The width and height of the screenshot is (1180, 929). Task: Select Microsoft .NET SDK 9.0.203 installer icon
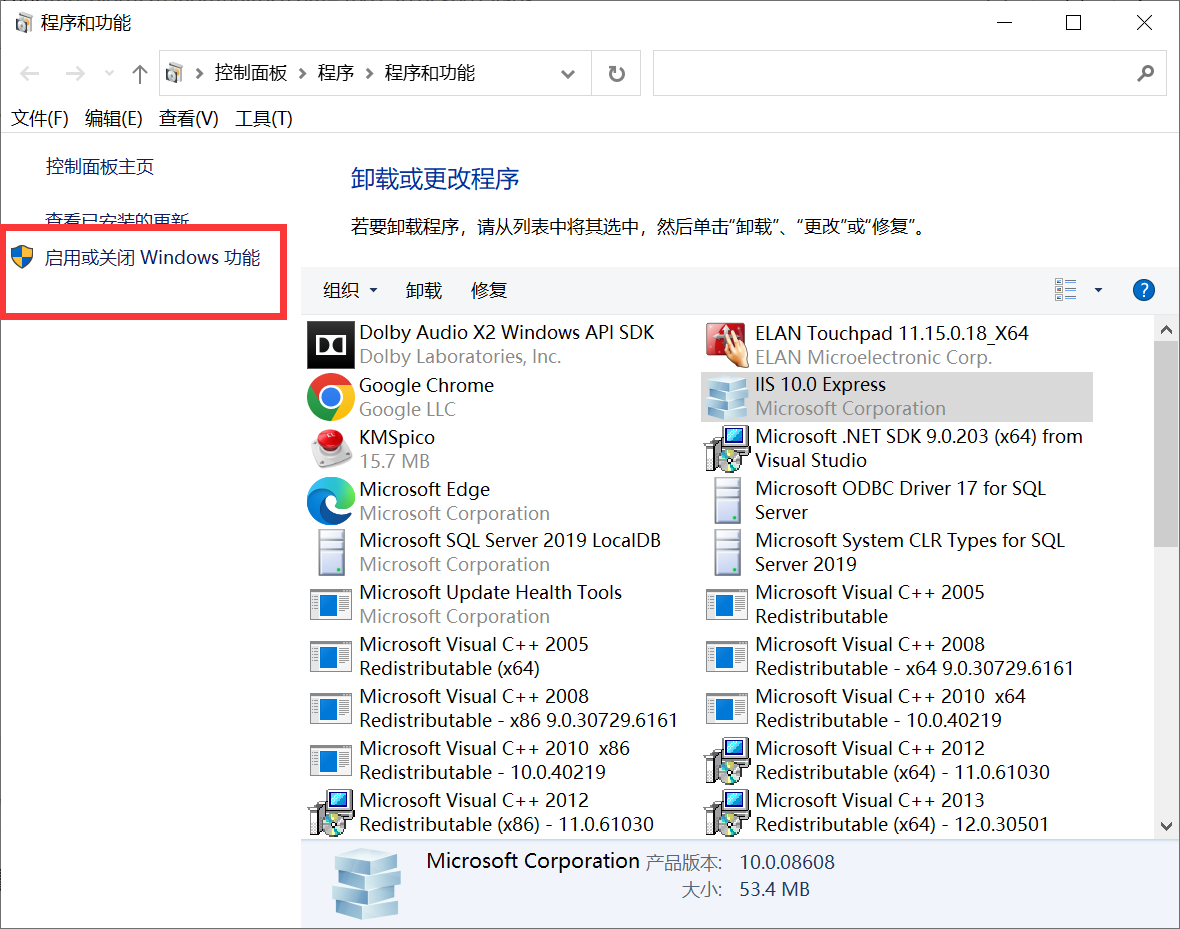coord(726,449)
